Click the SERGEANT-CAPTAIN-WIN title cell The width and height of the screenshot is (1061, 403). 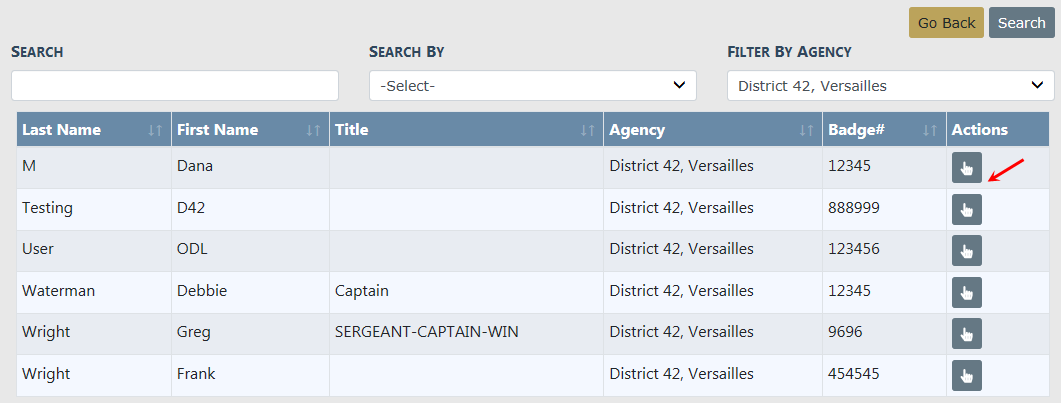(x=427, y=333)
